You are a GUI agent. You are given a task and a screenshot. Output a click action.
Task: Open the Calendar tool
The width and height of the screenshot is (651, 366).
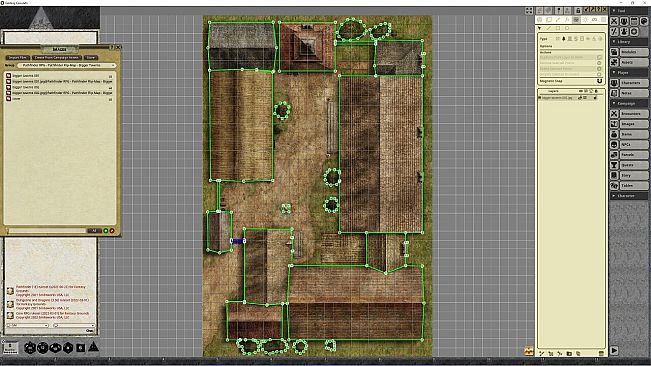pyautogui.click(x=634, y=21)
